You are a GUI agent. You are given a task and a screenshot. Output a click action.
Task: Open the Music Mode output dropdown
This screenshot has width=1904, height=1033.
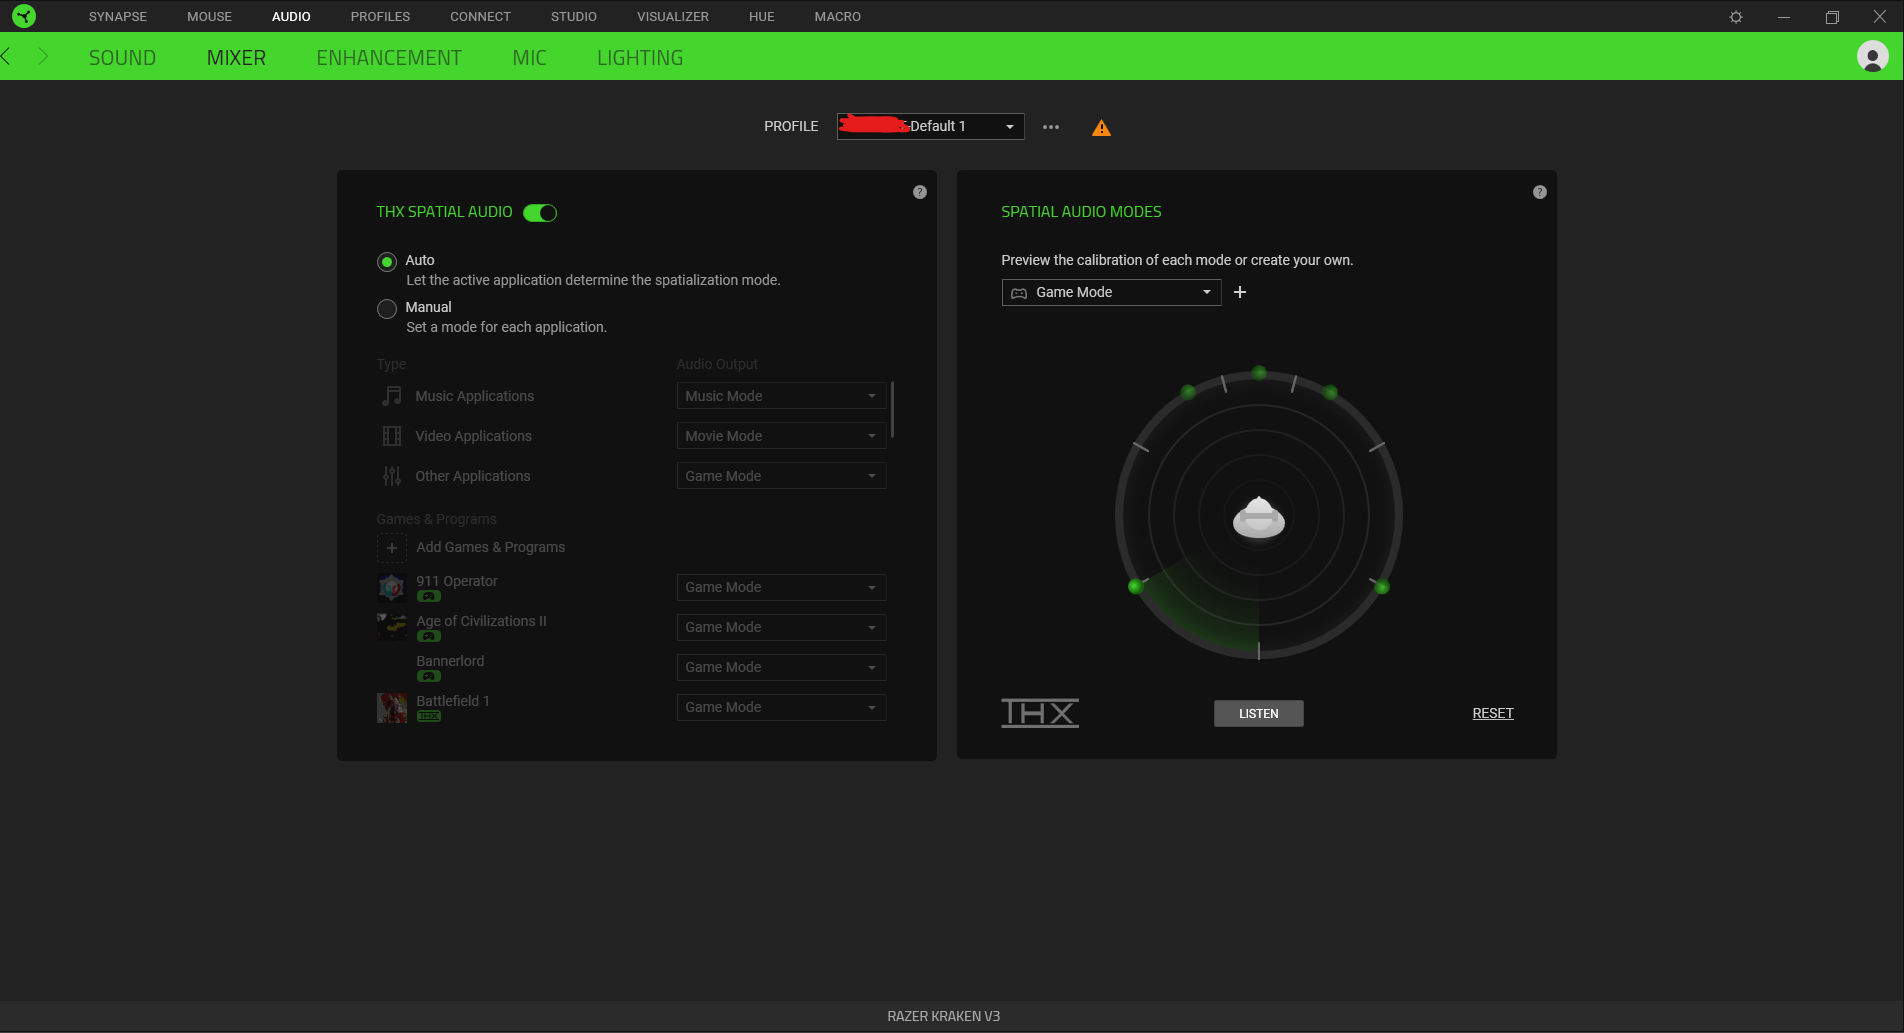pyautogui.click(x=781, y=396)
